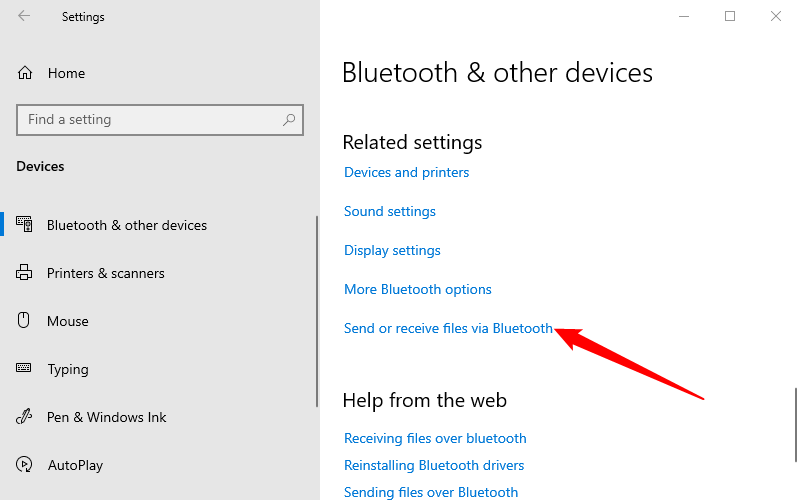Click the Bluetooth & other devices icon
The width and height of the screenshot is (800, 500).
point(25,225)
